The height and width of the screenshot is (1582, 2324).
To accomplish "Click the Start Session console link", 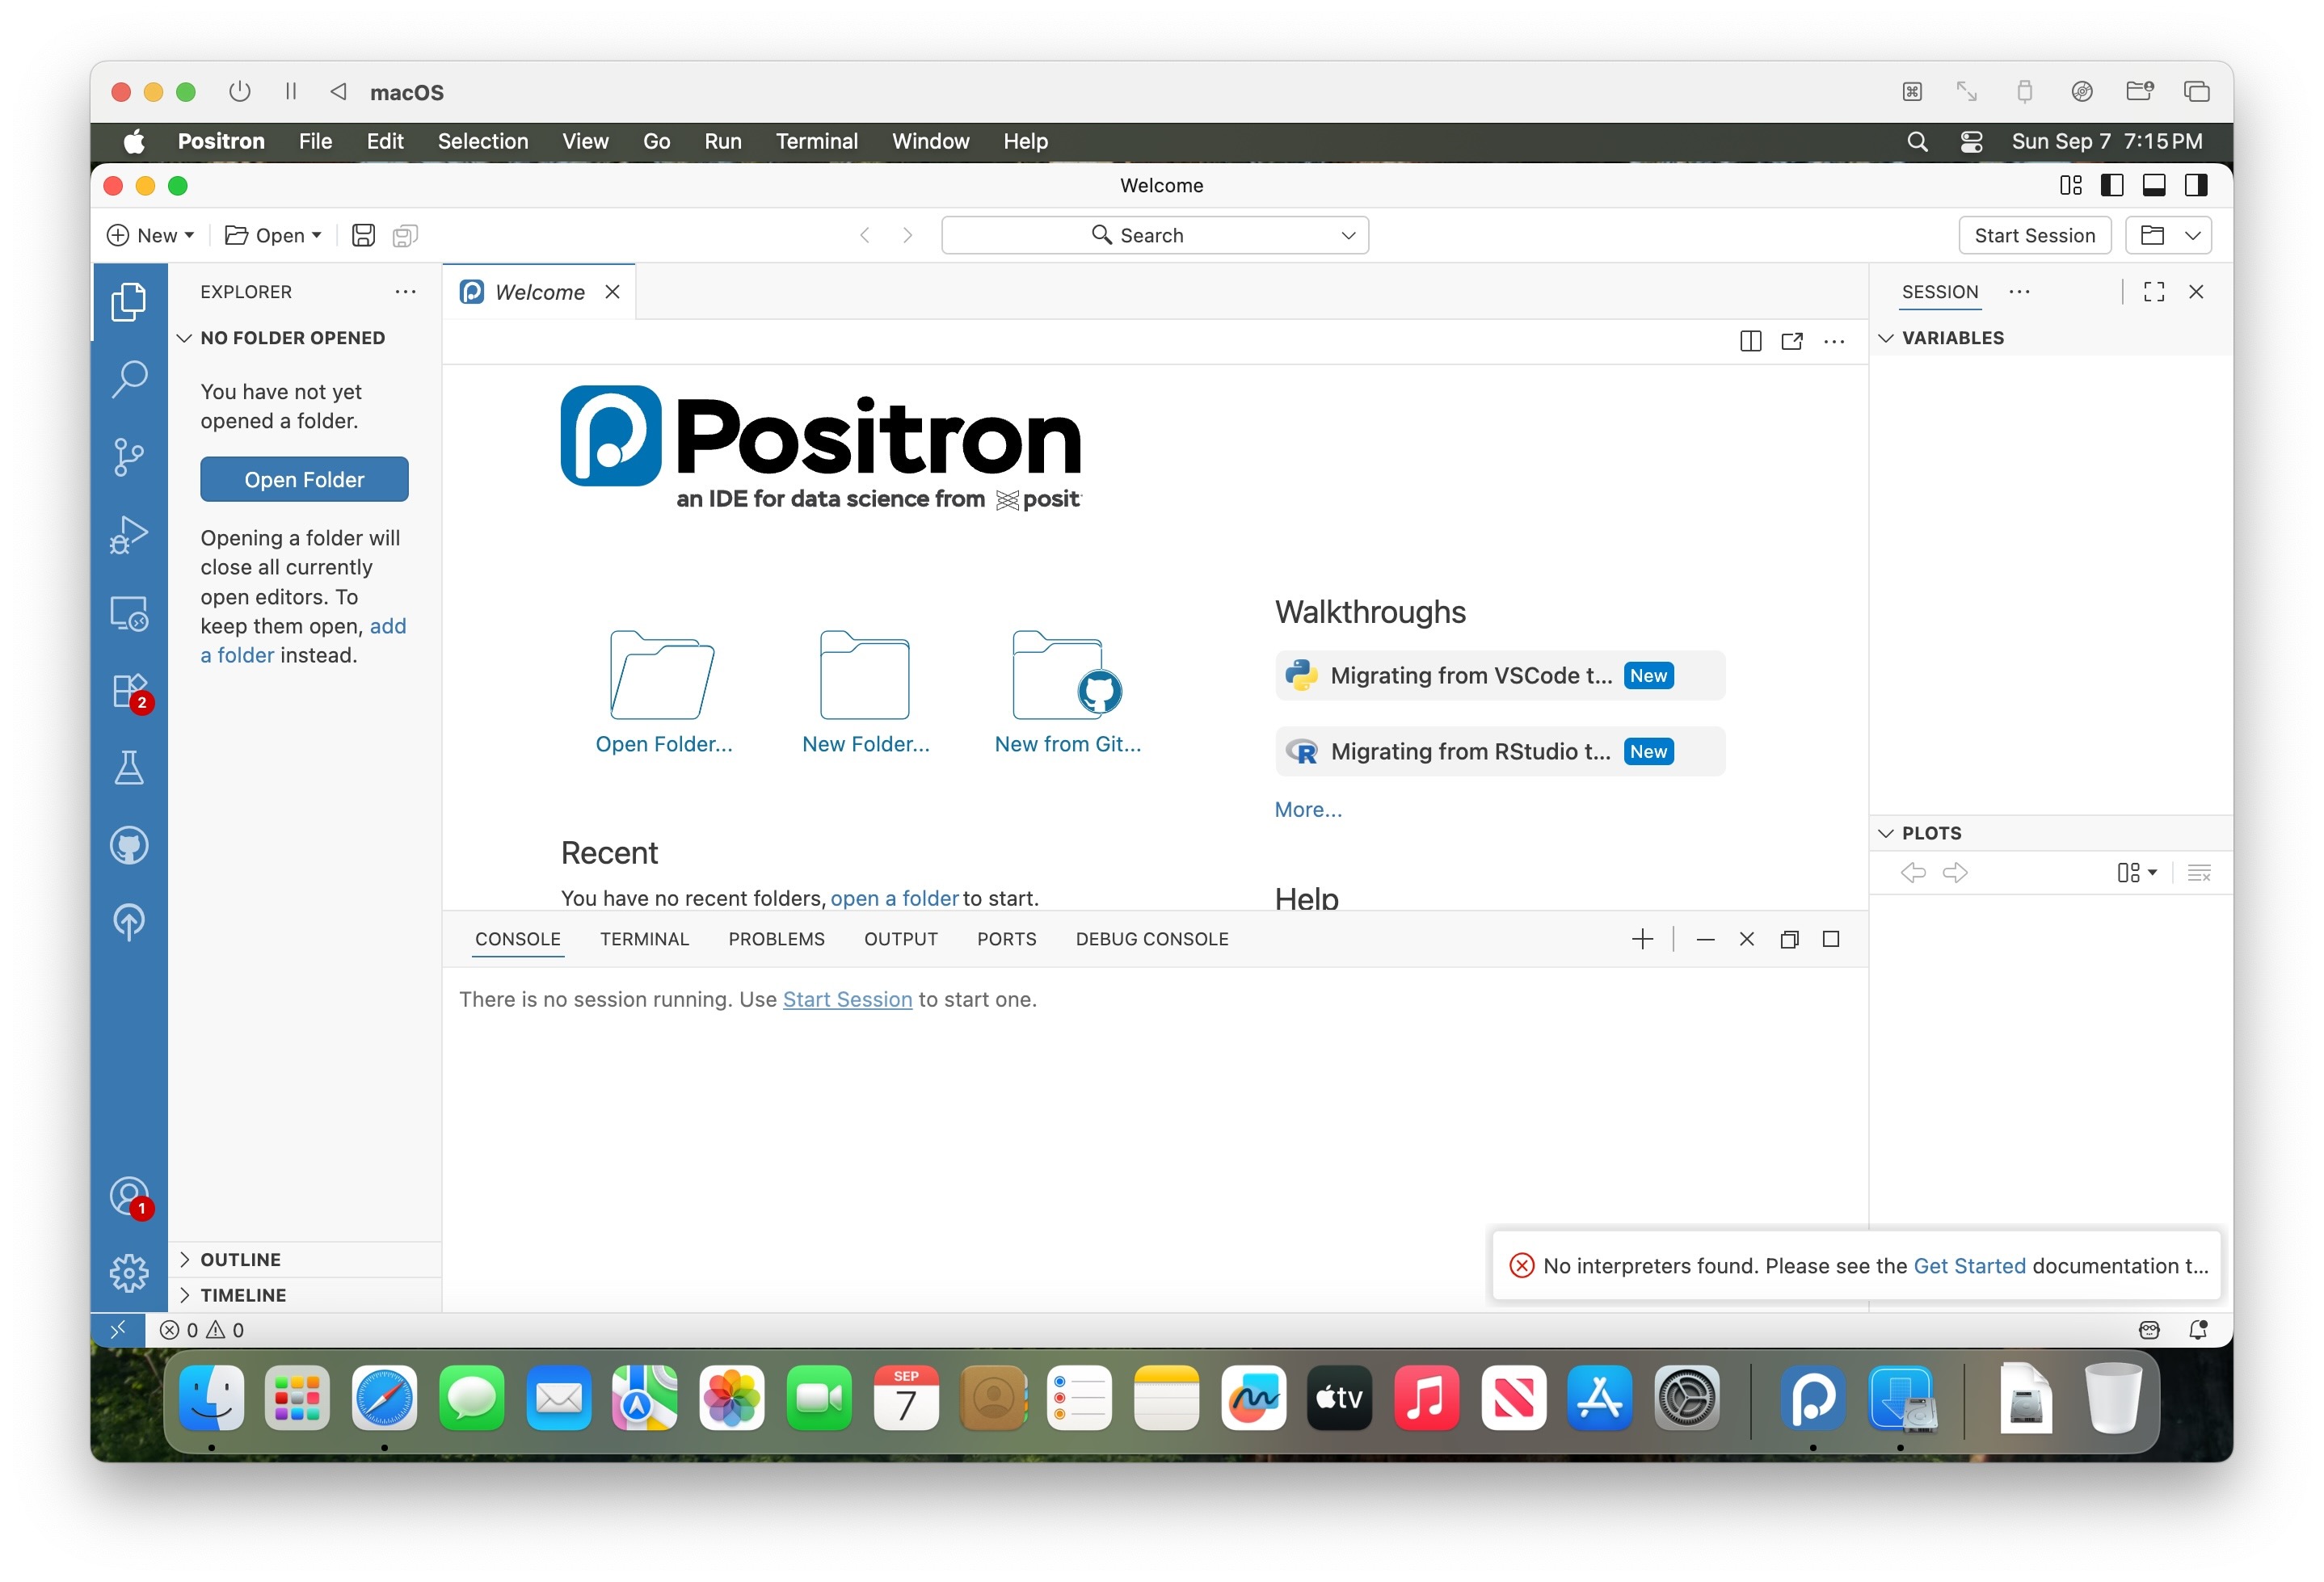I will [847, 999].
